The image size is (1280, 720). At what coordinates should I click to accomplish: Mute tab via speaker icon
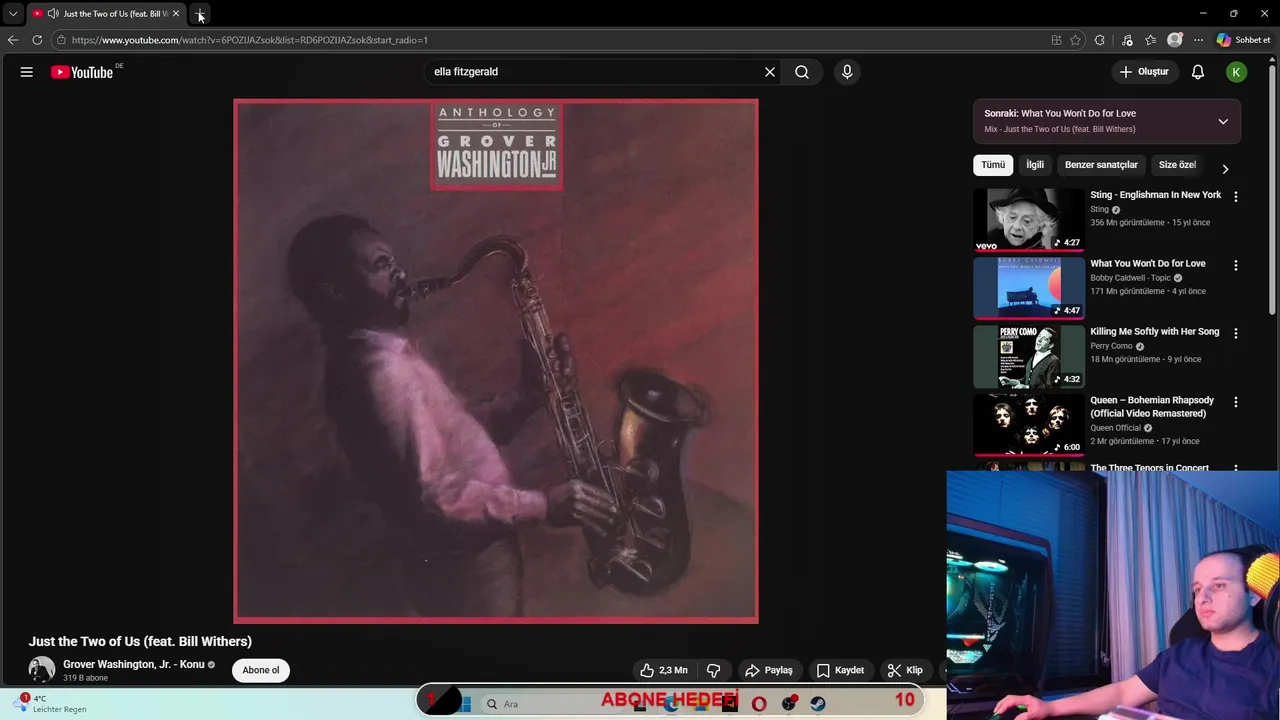(53, 14)
